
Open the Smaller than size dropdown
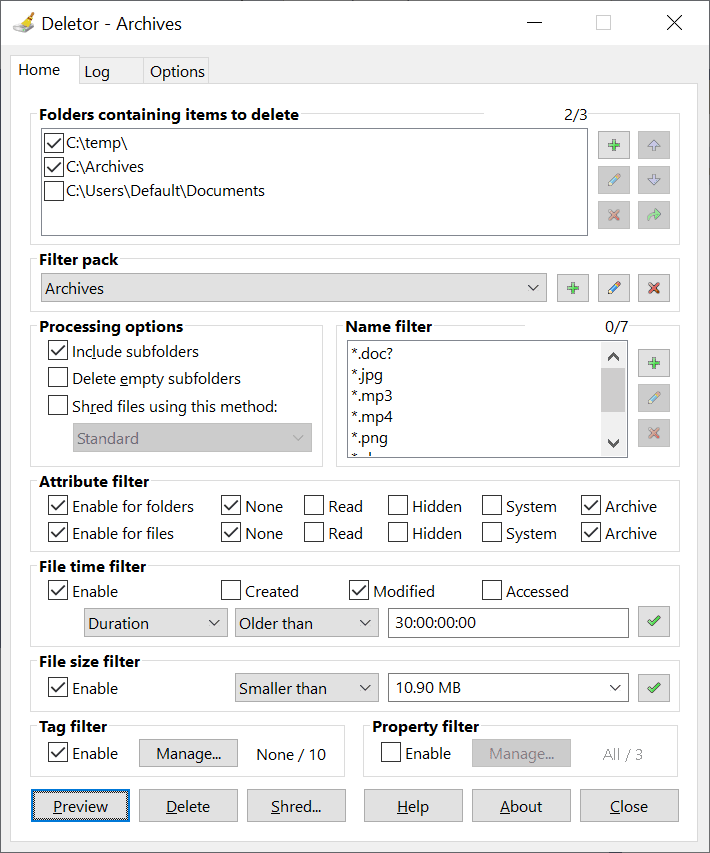[306, 688]
